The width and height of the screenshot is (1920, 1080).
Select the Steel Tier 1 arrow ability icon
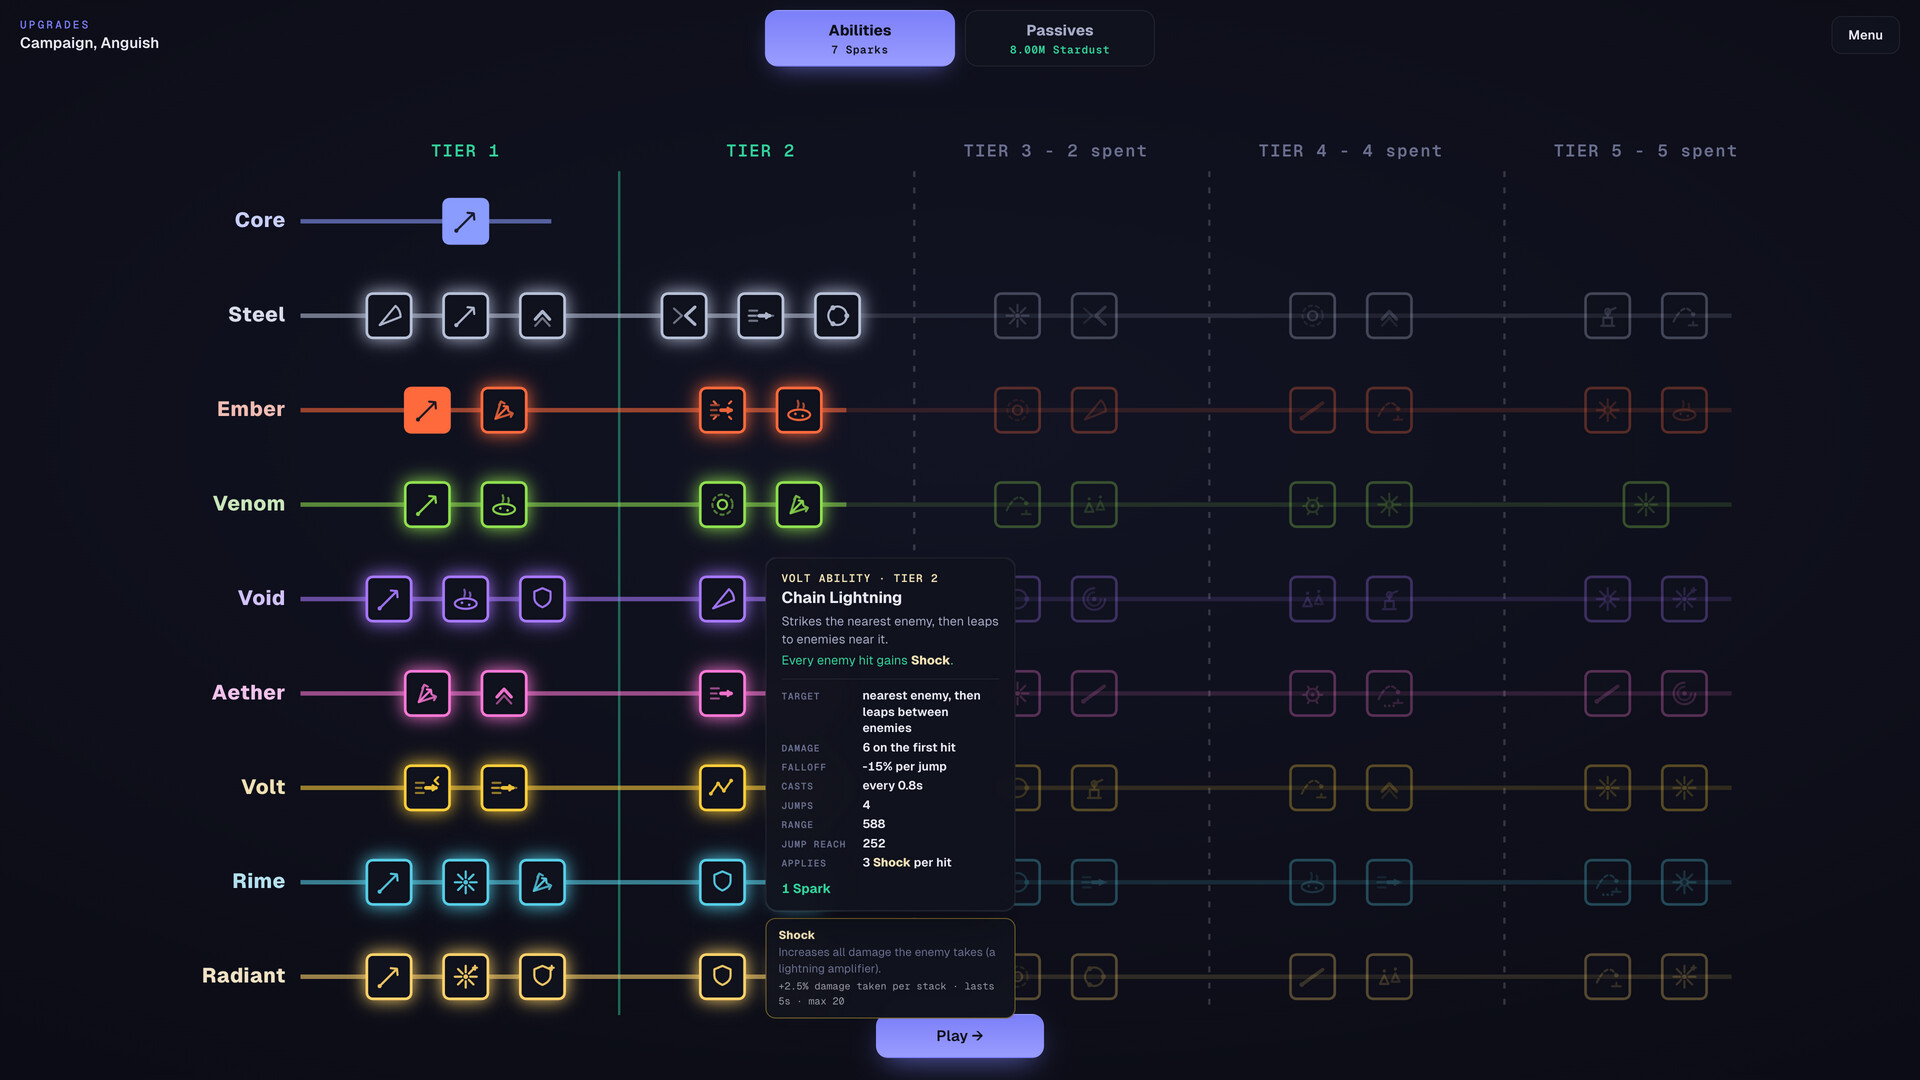pyautogui.click(x=465, y=316)
